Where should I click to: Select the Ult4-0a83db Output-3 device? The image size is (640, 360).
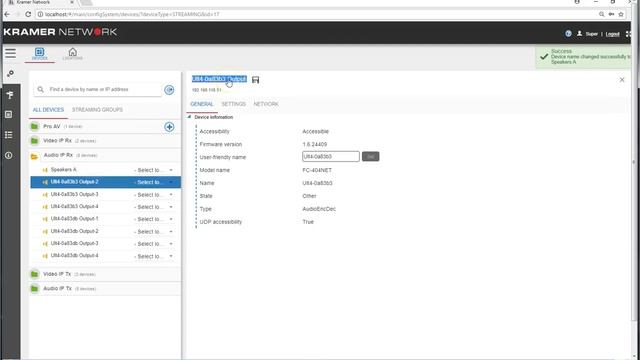74,243
